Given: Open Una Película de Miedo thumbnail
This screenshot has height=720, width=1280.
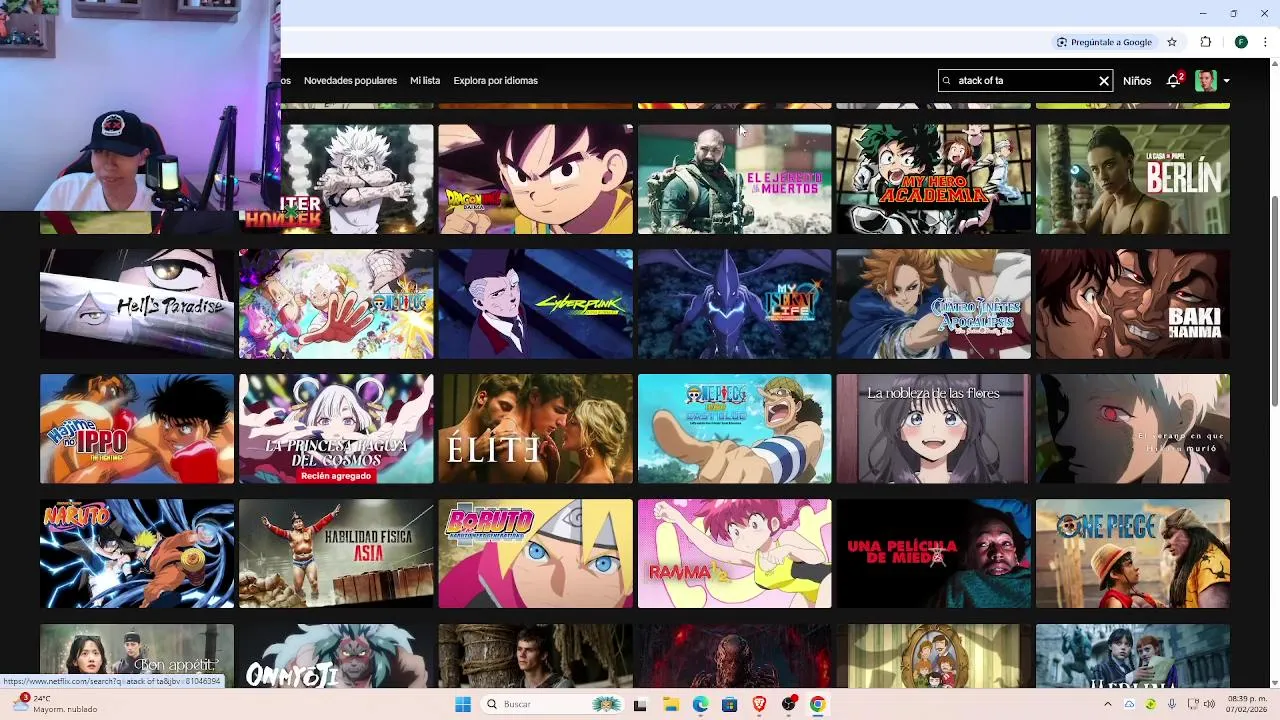Looking at the screenshot, I should 933,554.
